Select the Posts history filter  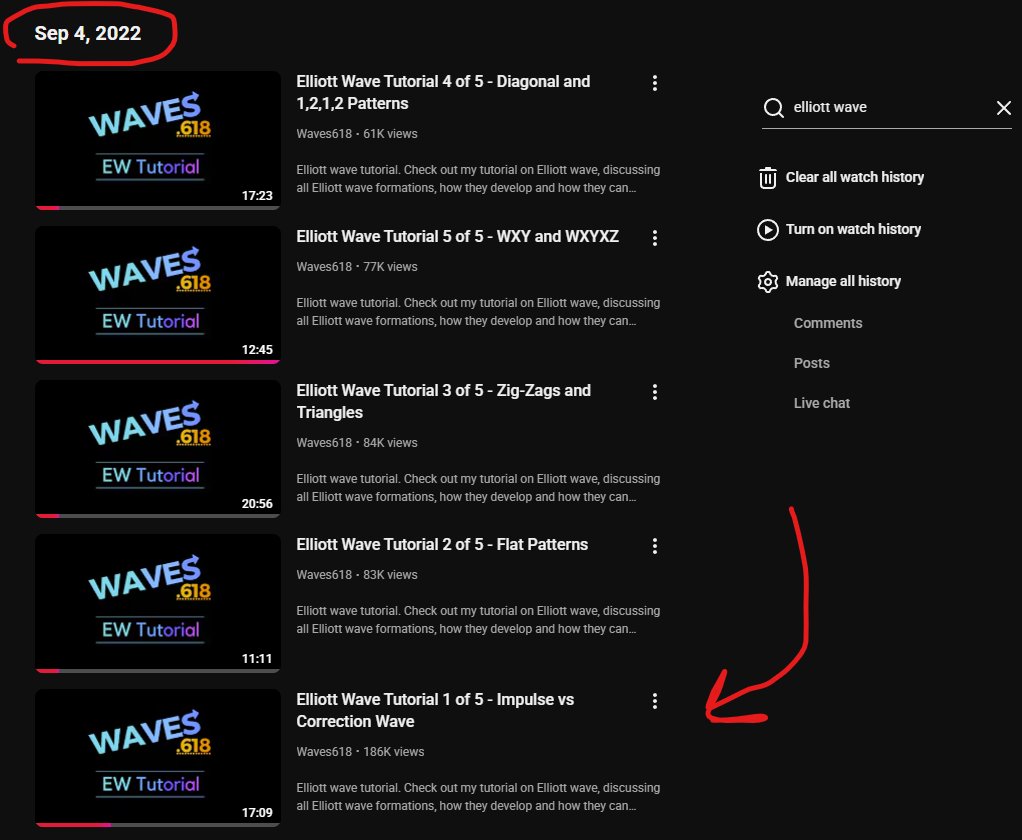coord(811,363)
